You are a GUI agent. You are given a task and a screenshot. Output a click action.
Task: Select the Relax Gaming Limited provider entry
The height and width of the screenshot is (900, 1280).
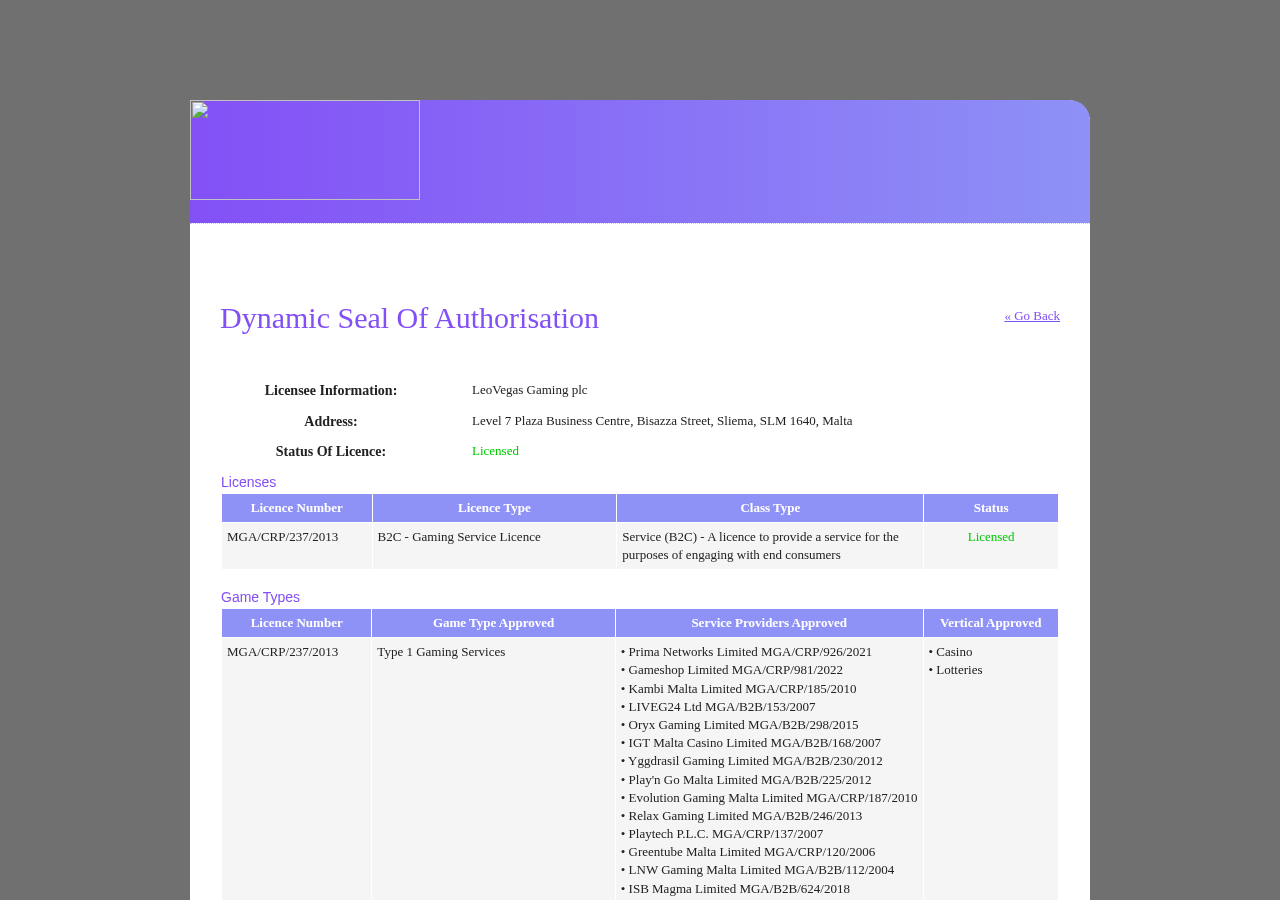click(x=742, y=816)
